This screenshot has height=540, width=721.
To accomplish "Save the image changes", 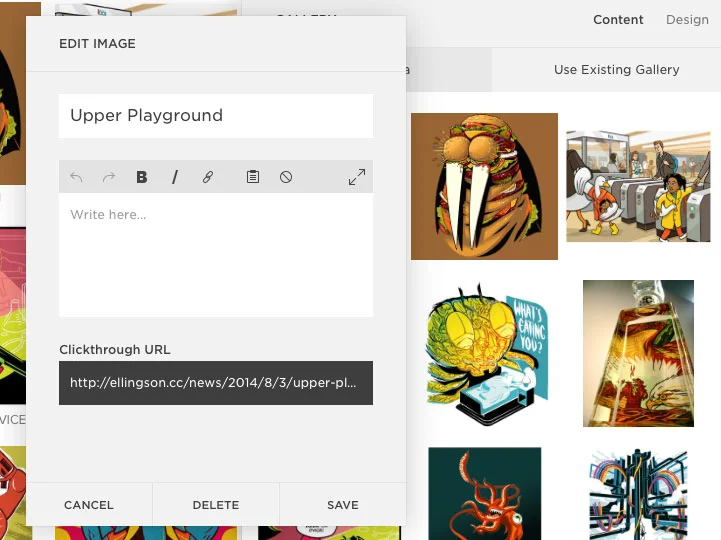I will [343, 505].
